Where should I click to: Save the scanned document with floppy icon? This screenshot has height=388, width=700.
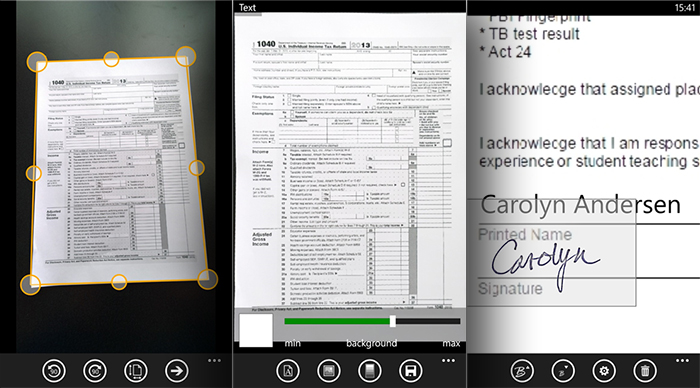point(410,371)
